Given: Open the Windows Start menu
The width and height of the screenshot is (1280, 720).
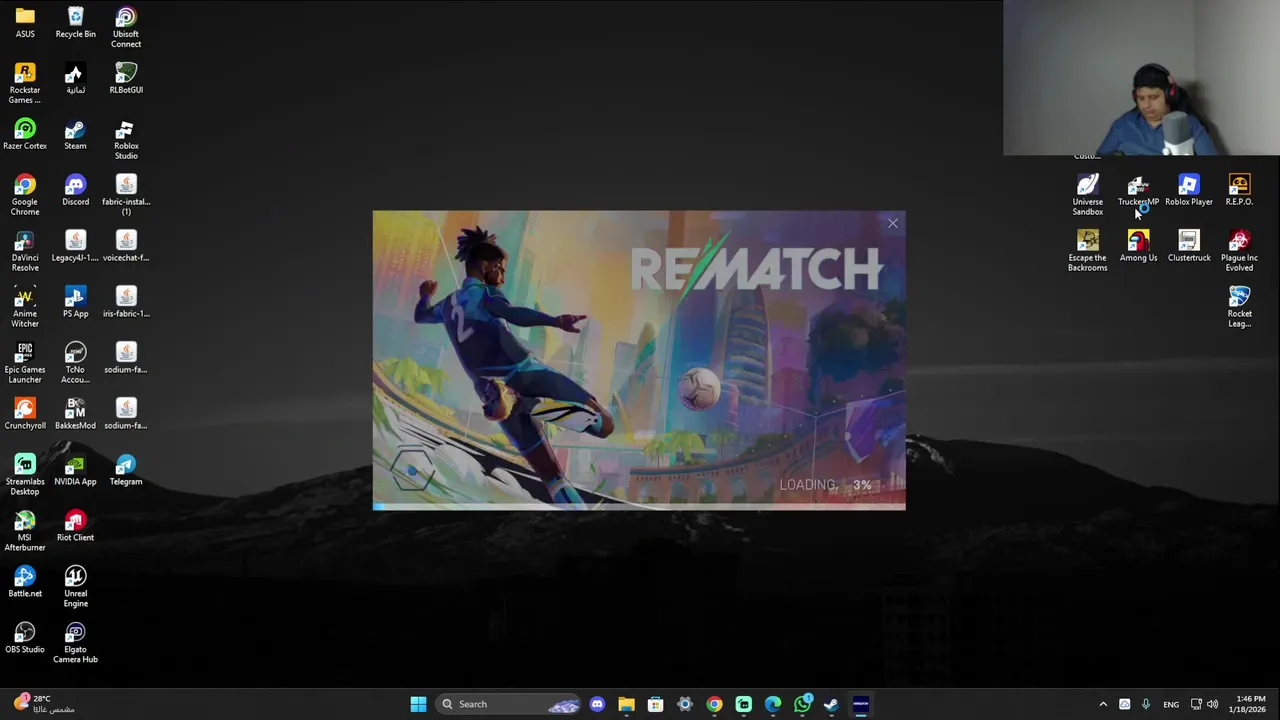Looking at the screenshot, I should tap(418, 704).
